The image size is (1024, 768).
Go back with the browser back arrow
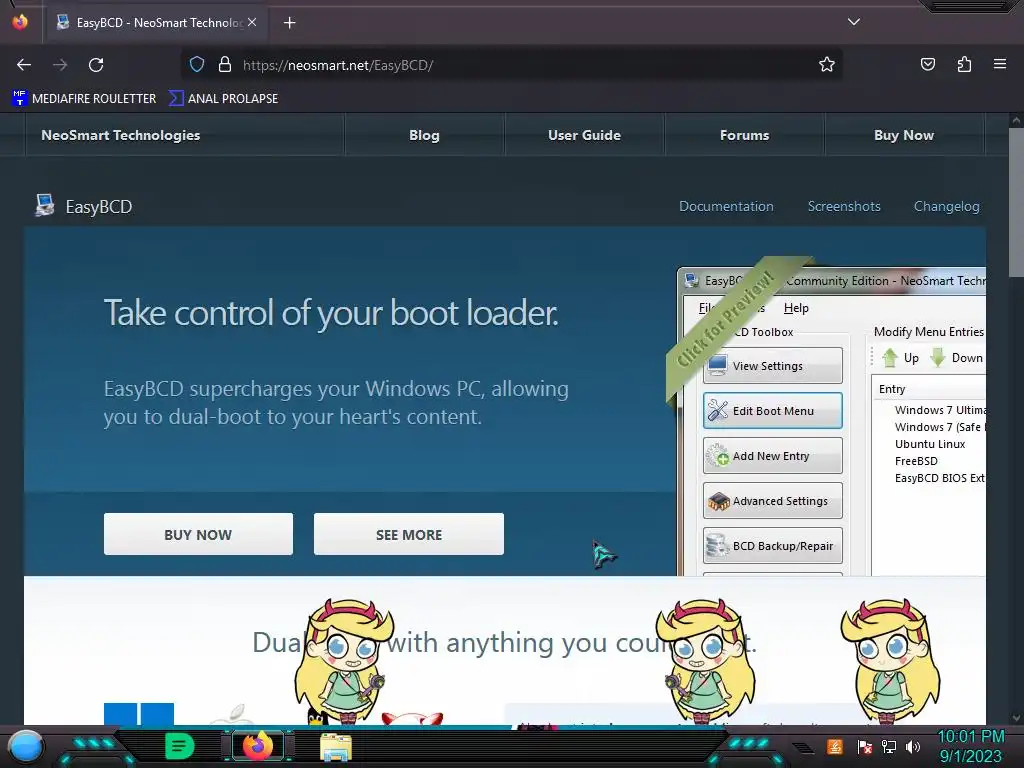tap(24, 65)
